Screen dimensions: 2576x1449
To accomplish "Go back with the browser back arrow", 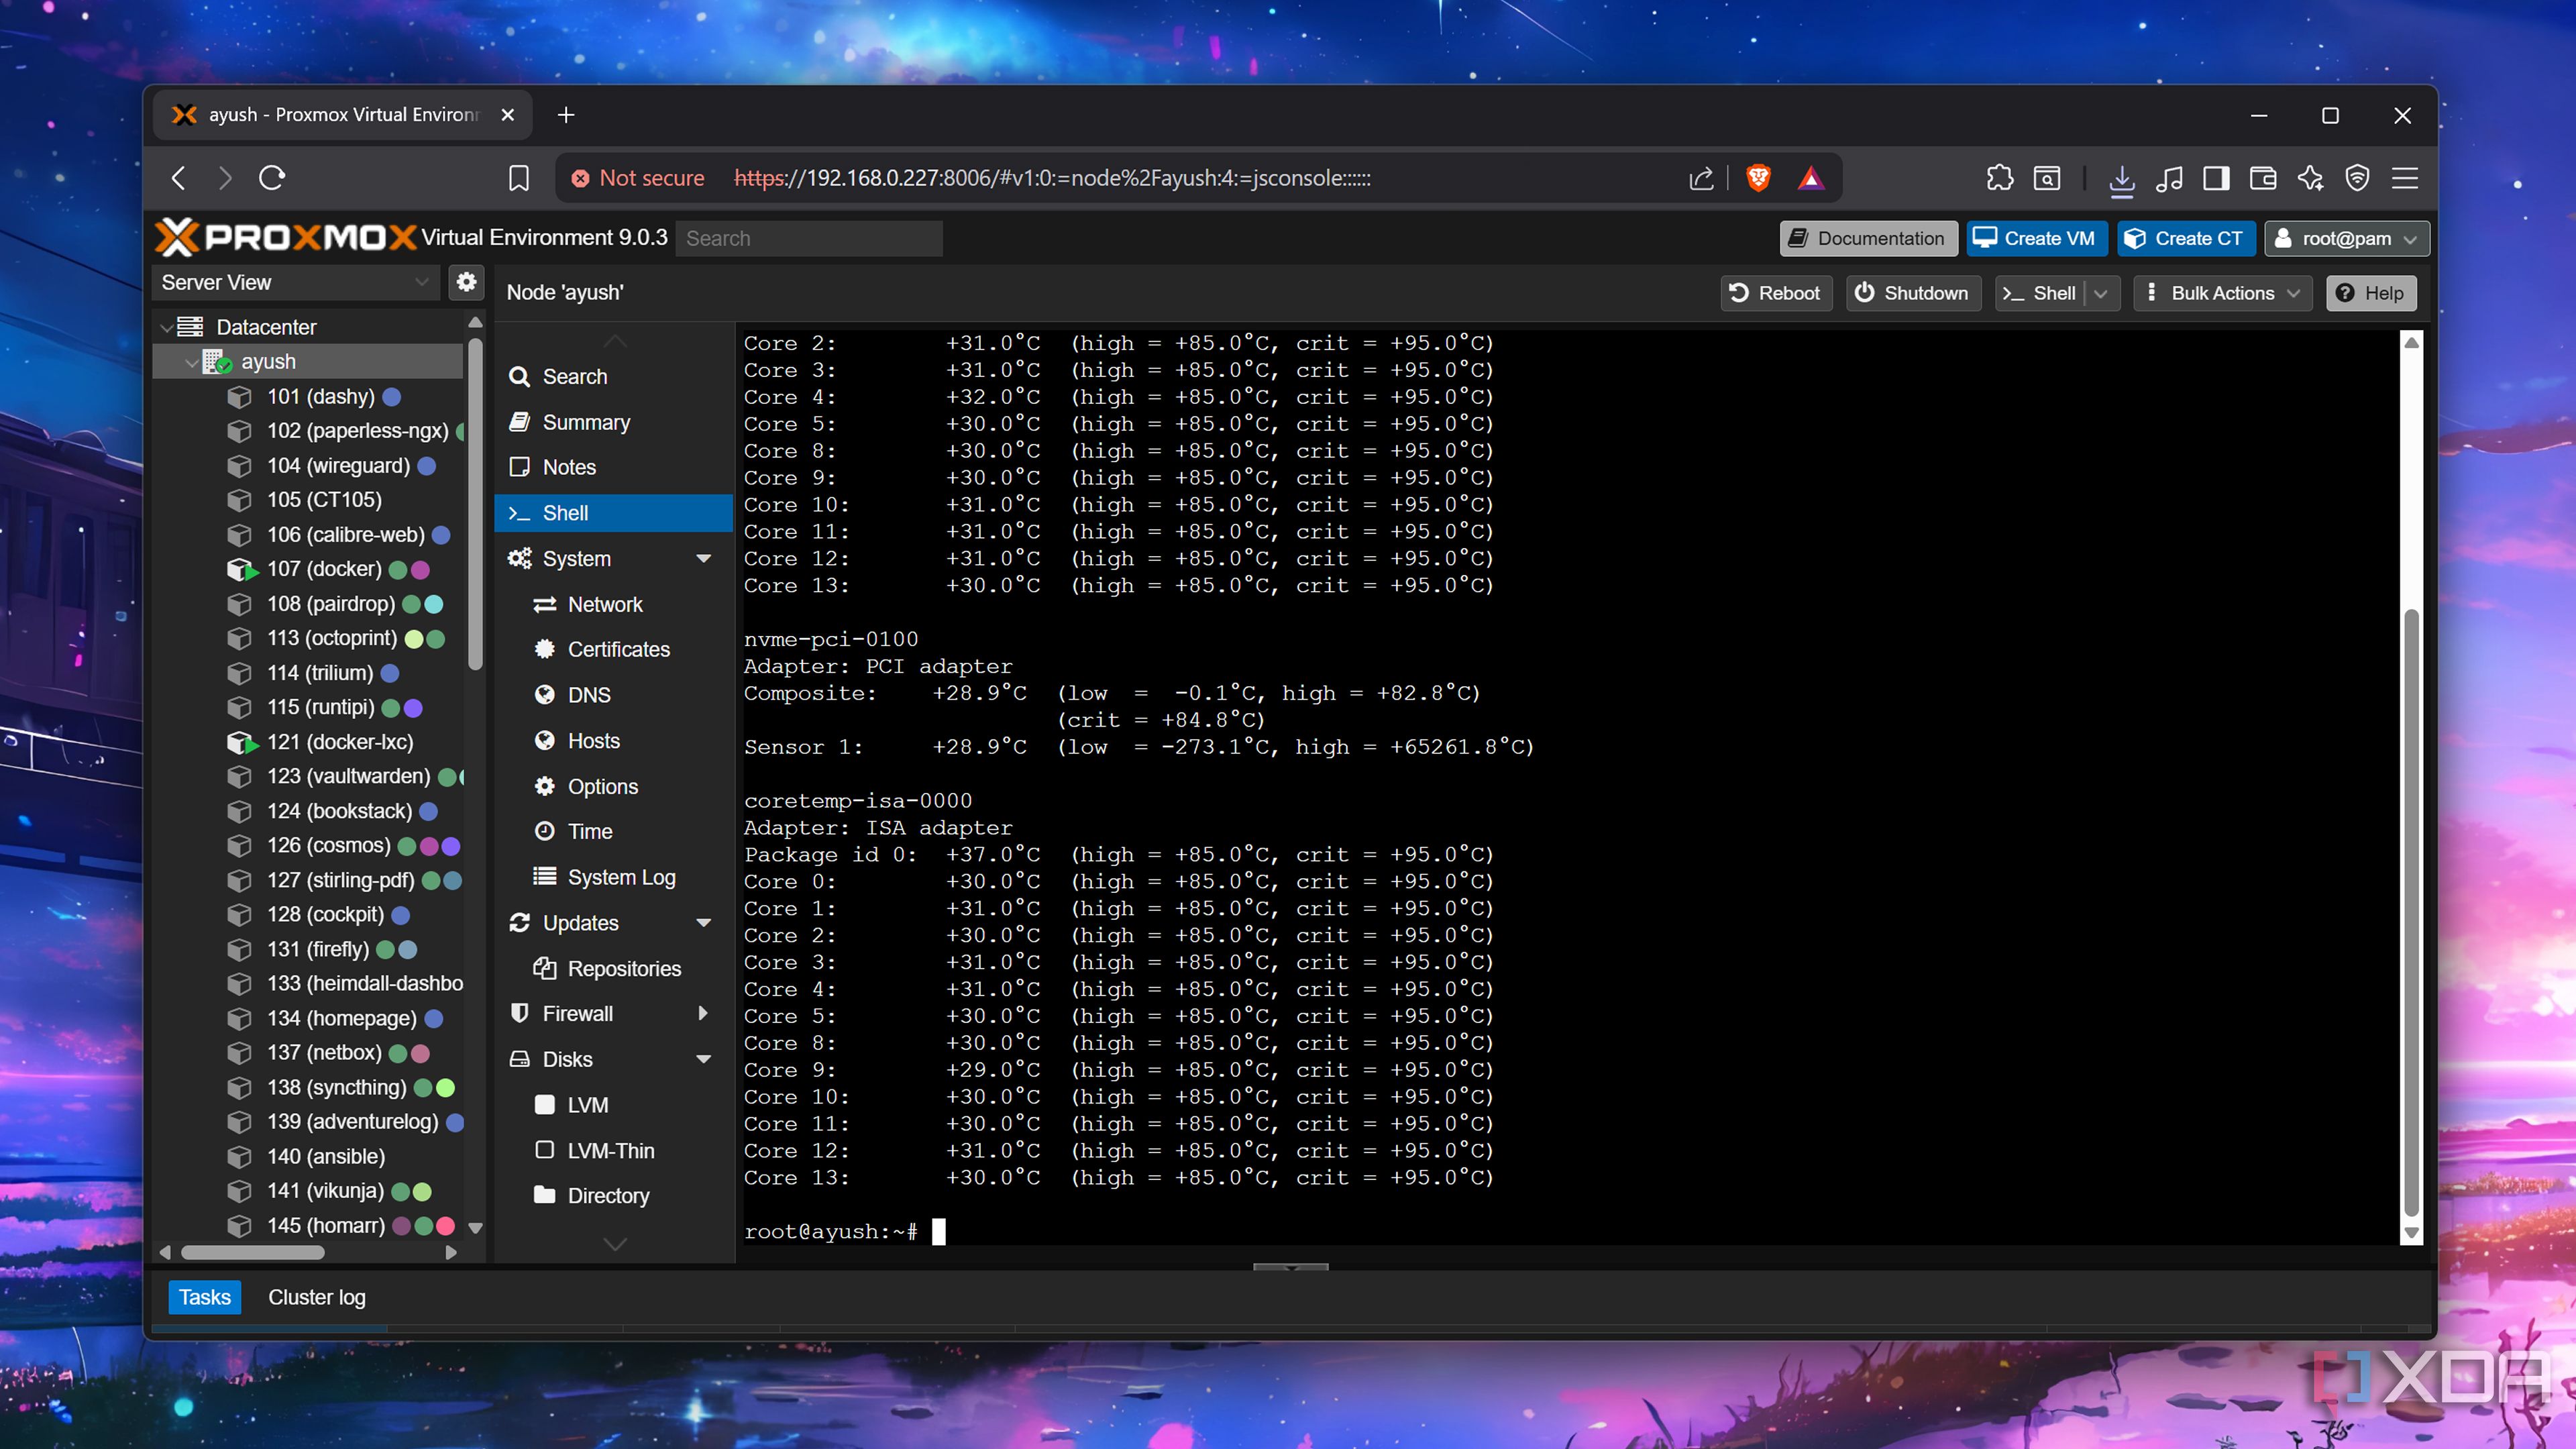I will pyautogui.click(x=178, y=178).
